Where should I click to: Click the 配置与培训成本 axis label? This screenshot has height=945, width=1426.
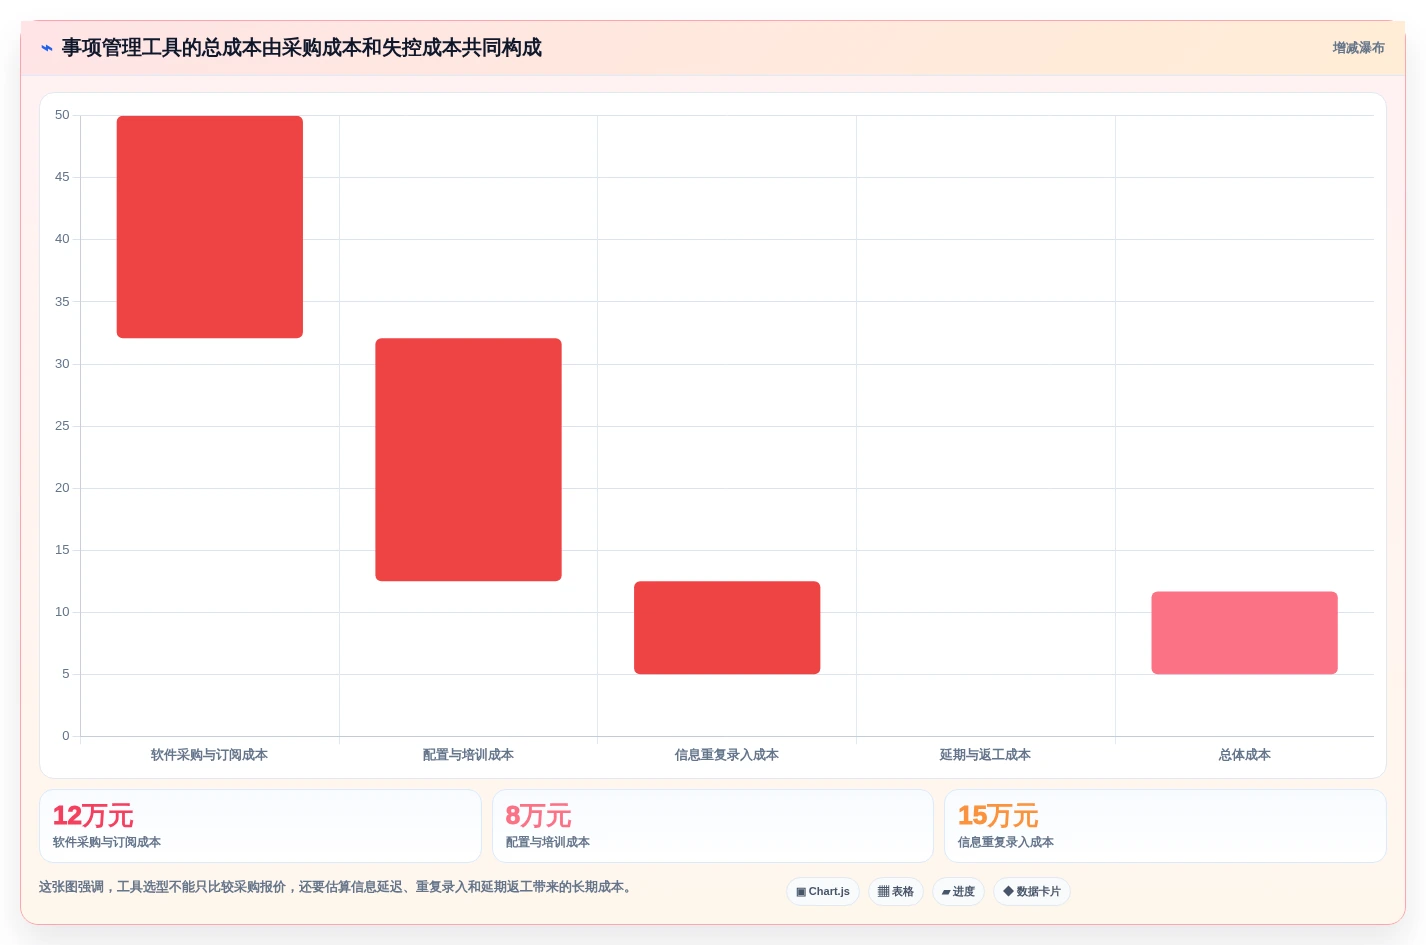tap(468, 755)
